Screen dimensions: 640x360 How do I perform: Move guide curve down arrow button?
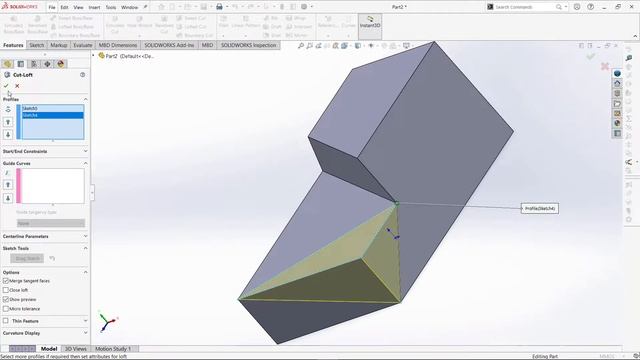click(x=8, y=198)
